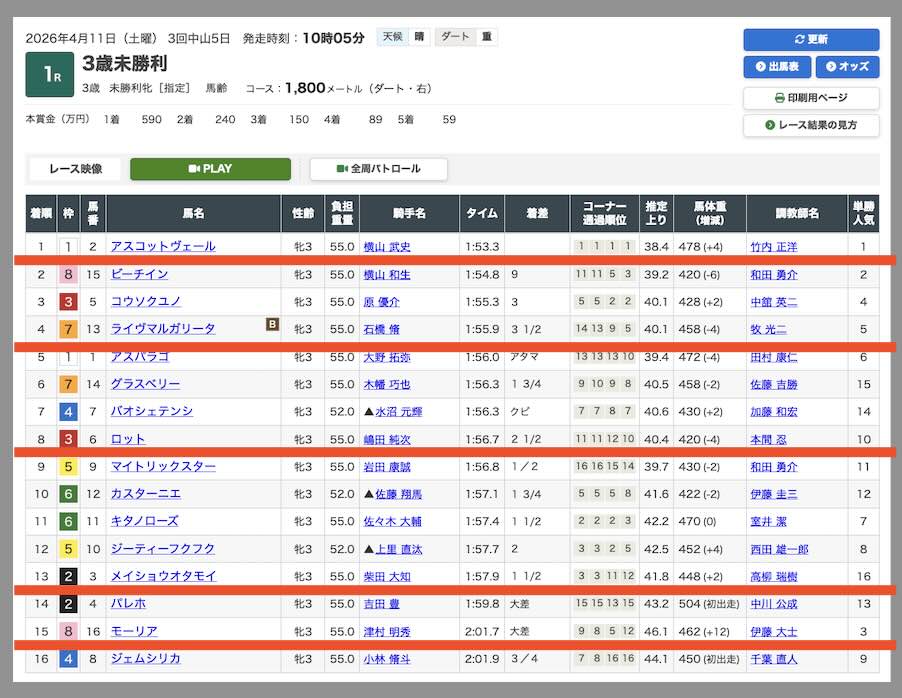Open horse link マイトリックスター

pos(163,466)
